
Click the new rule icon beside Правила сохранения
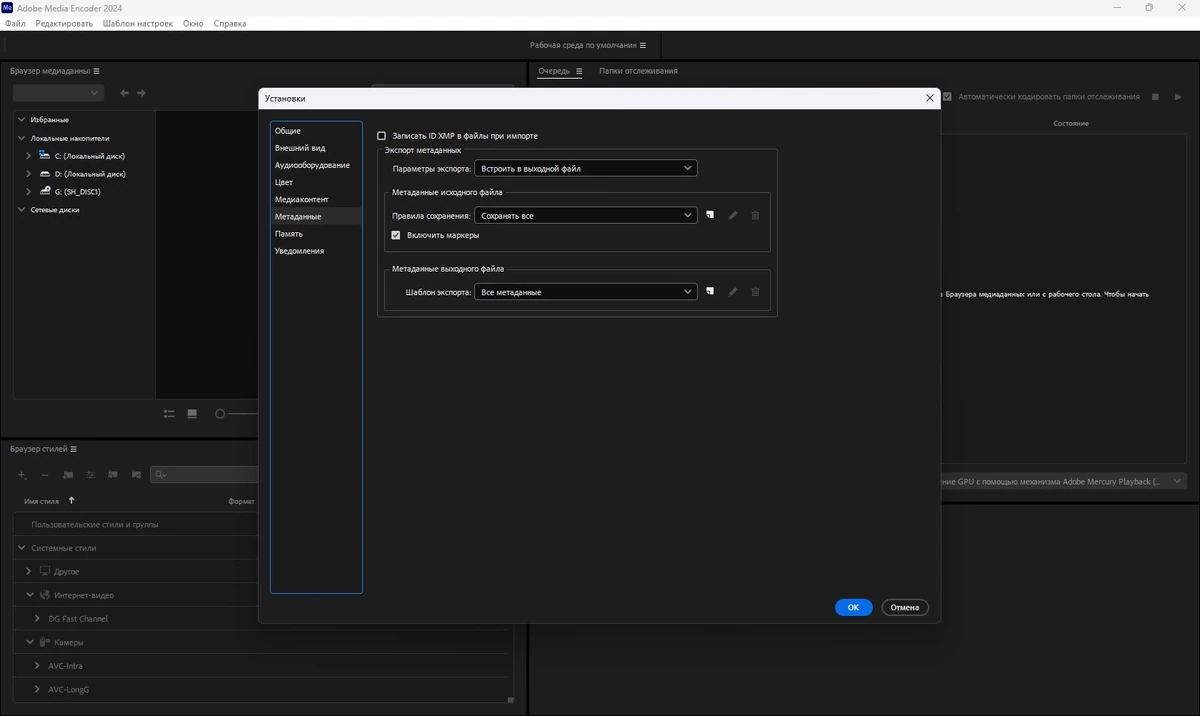710,215
